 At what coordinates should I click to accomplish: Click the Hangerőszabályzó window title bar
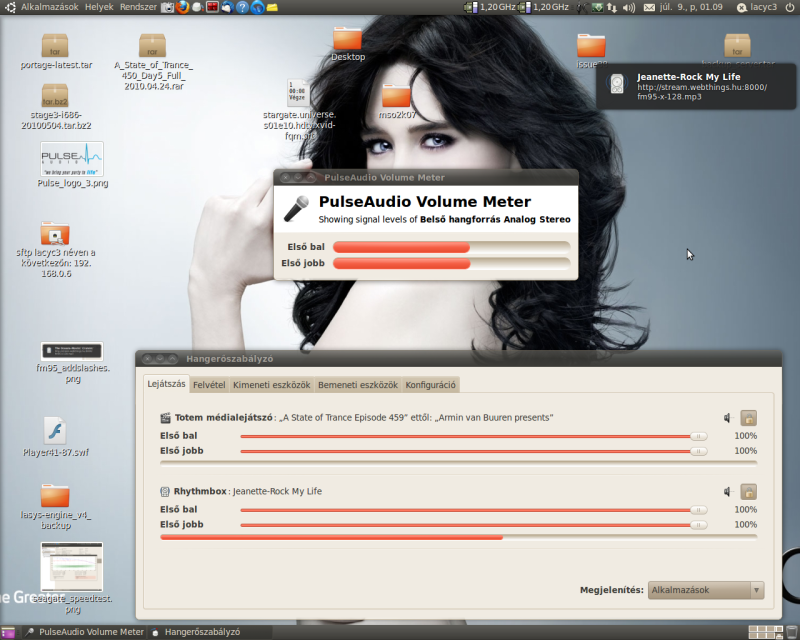(x=458, y=359)
